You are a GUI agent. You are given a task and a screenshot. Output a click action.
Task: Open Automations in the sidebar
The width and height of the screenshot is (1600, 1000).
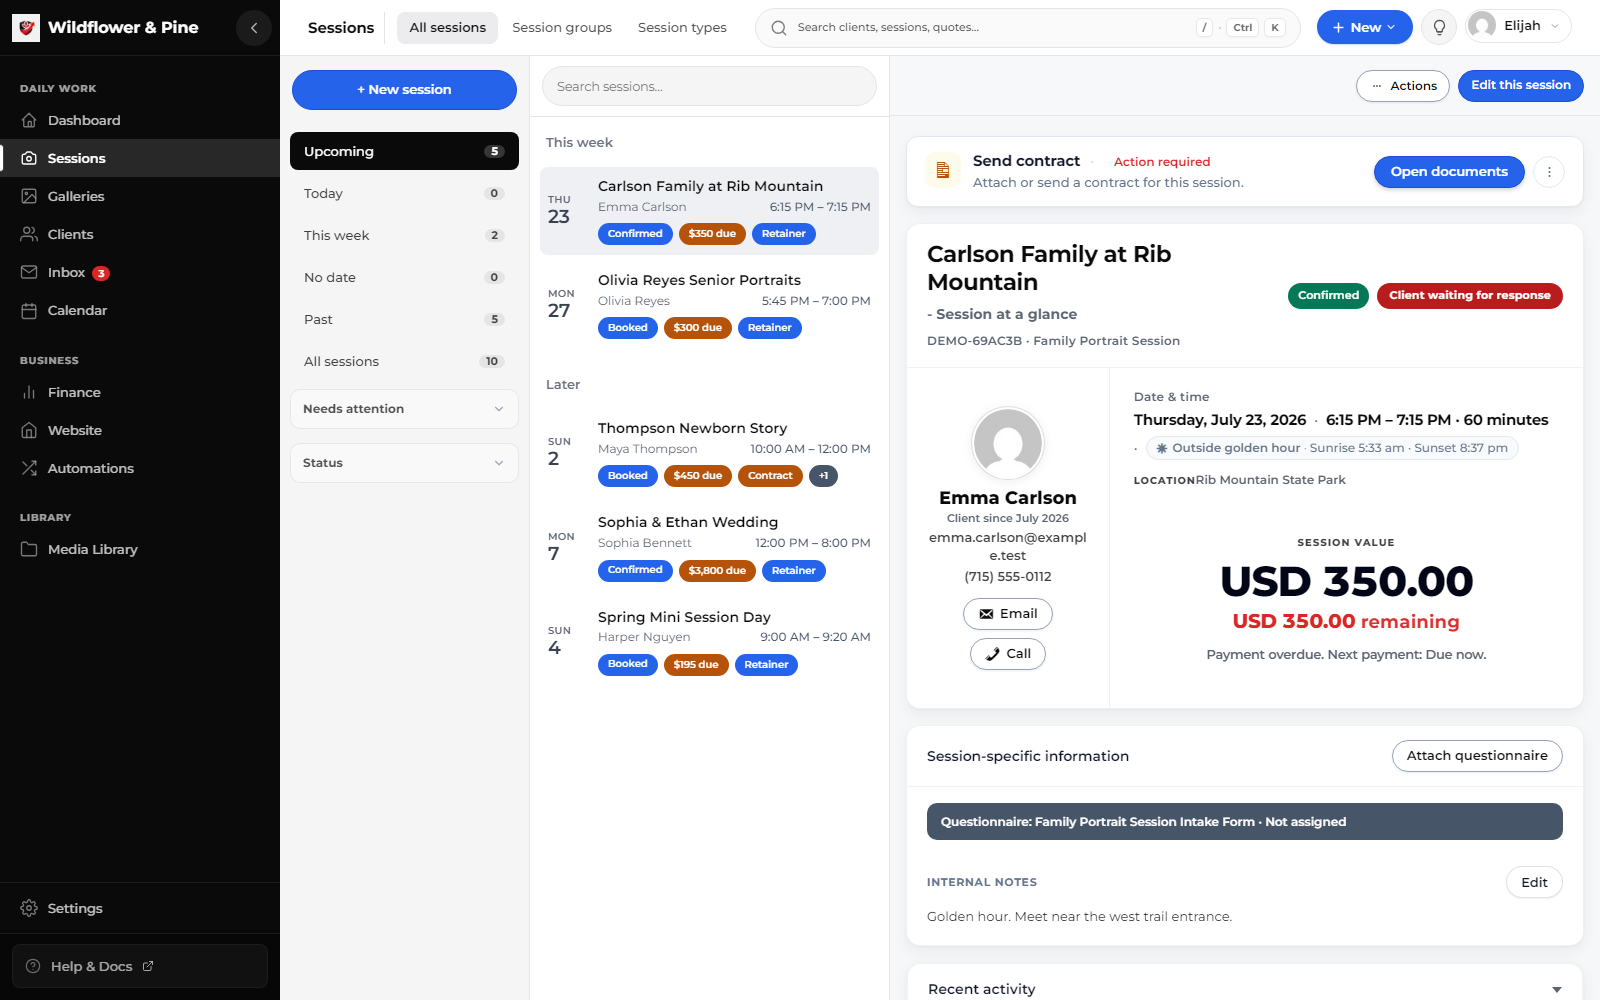click(140, 468)
